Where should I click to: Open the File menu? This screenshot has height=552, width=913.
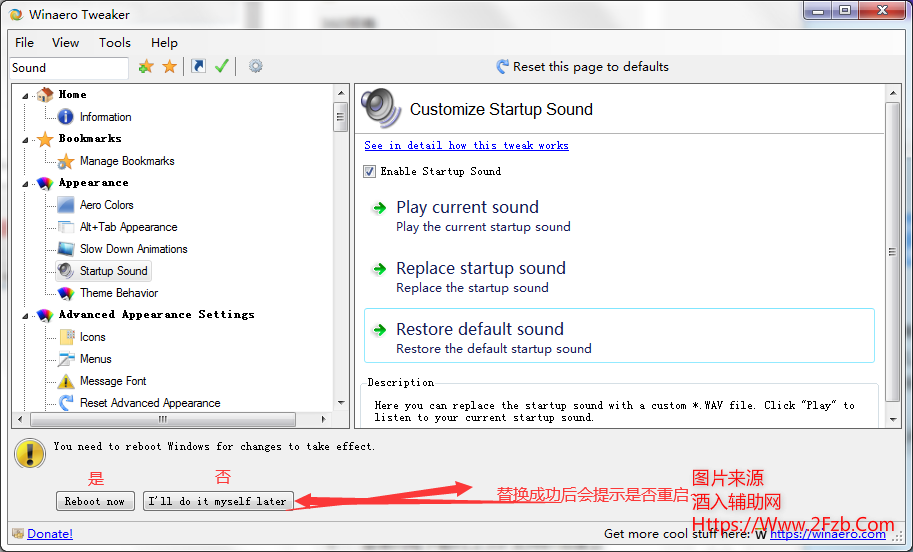pos(24,43)
